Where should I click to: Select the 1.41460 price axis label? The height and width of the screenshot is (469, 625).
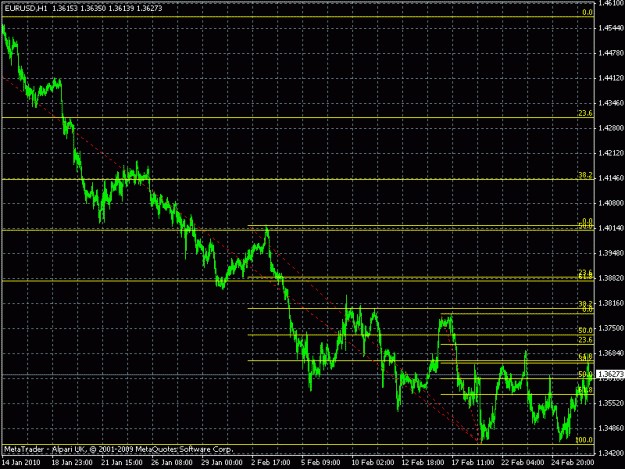pyautogui.click(x=611, y=179)
